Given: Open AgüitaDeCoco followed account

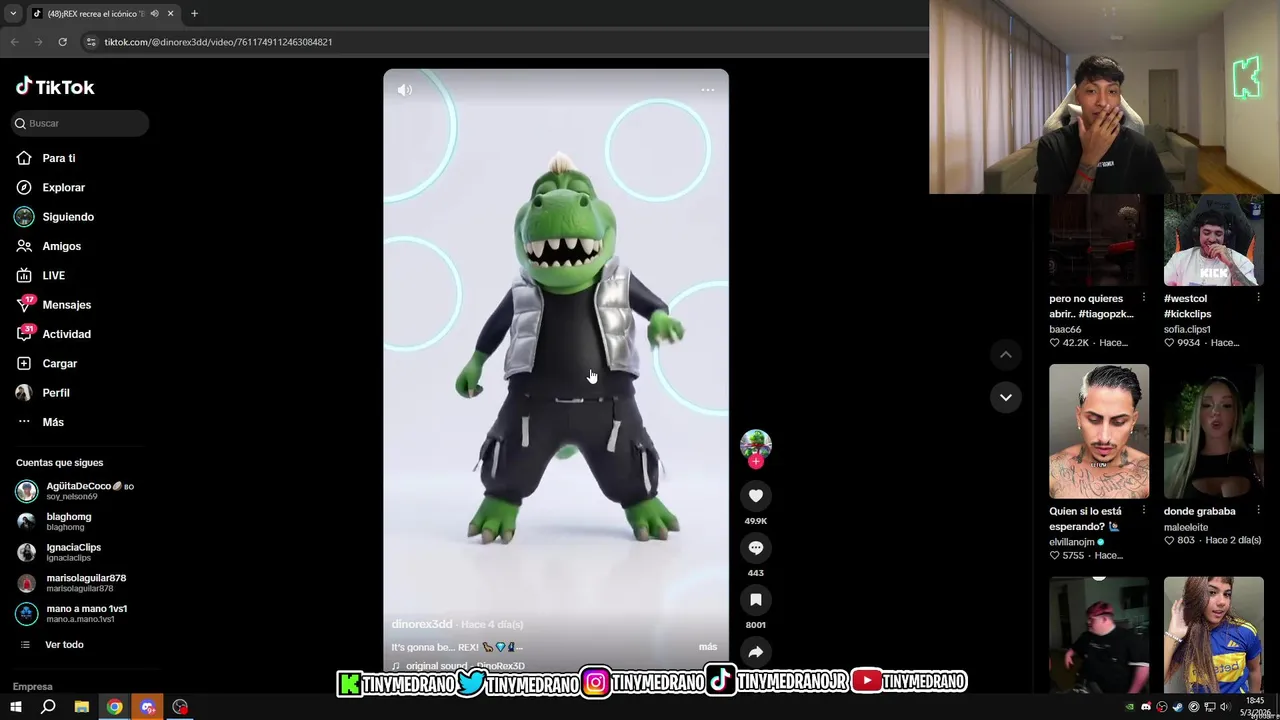Looking at the screenshot, I should [75, 491].
